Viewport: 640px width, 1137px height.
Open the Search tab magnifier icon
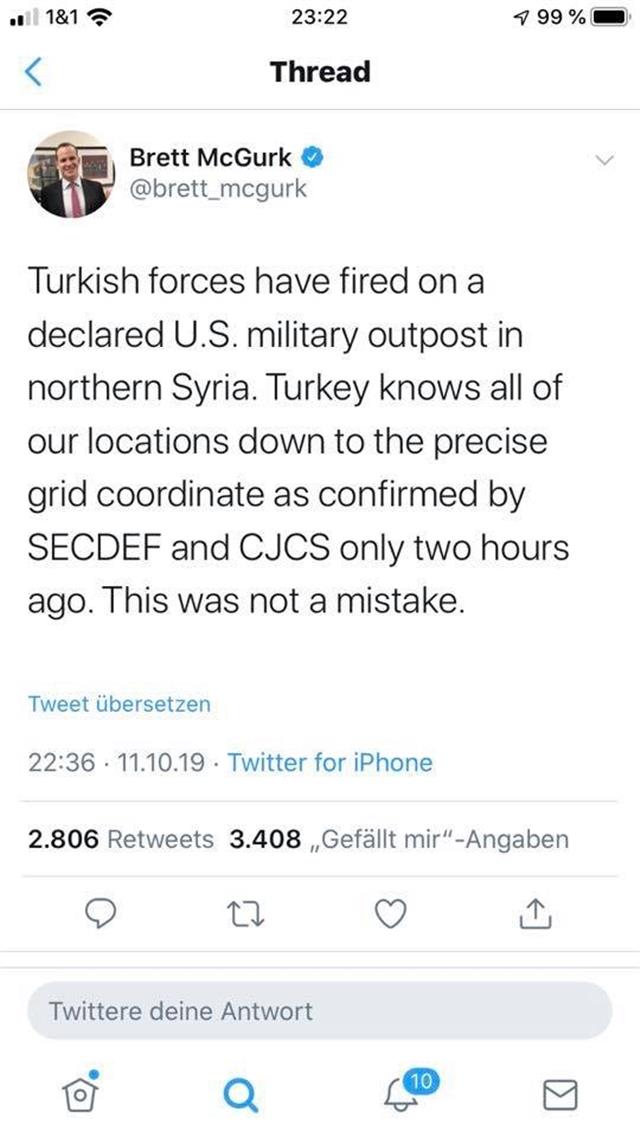coord(238,1095)
